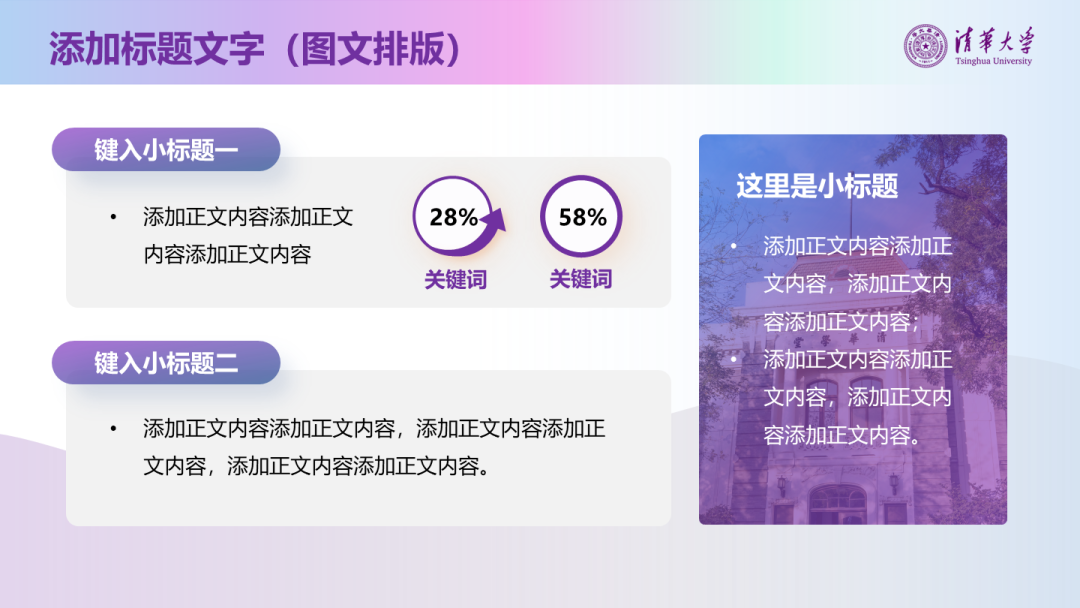
Task: Click the two-line body text in section one
Action: [248, 235]
